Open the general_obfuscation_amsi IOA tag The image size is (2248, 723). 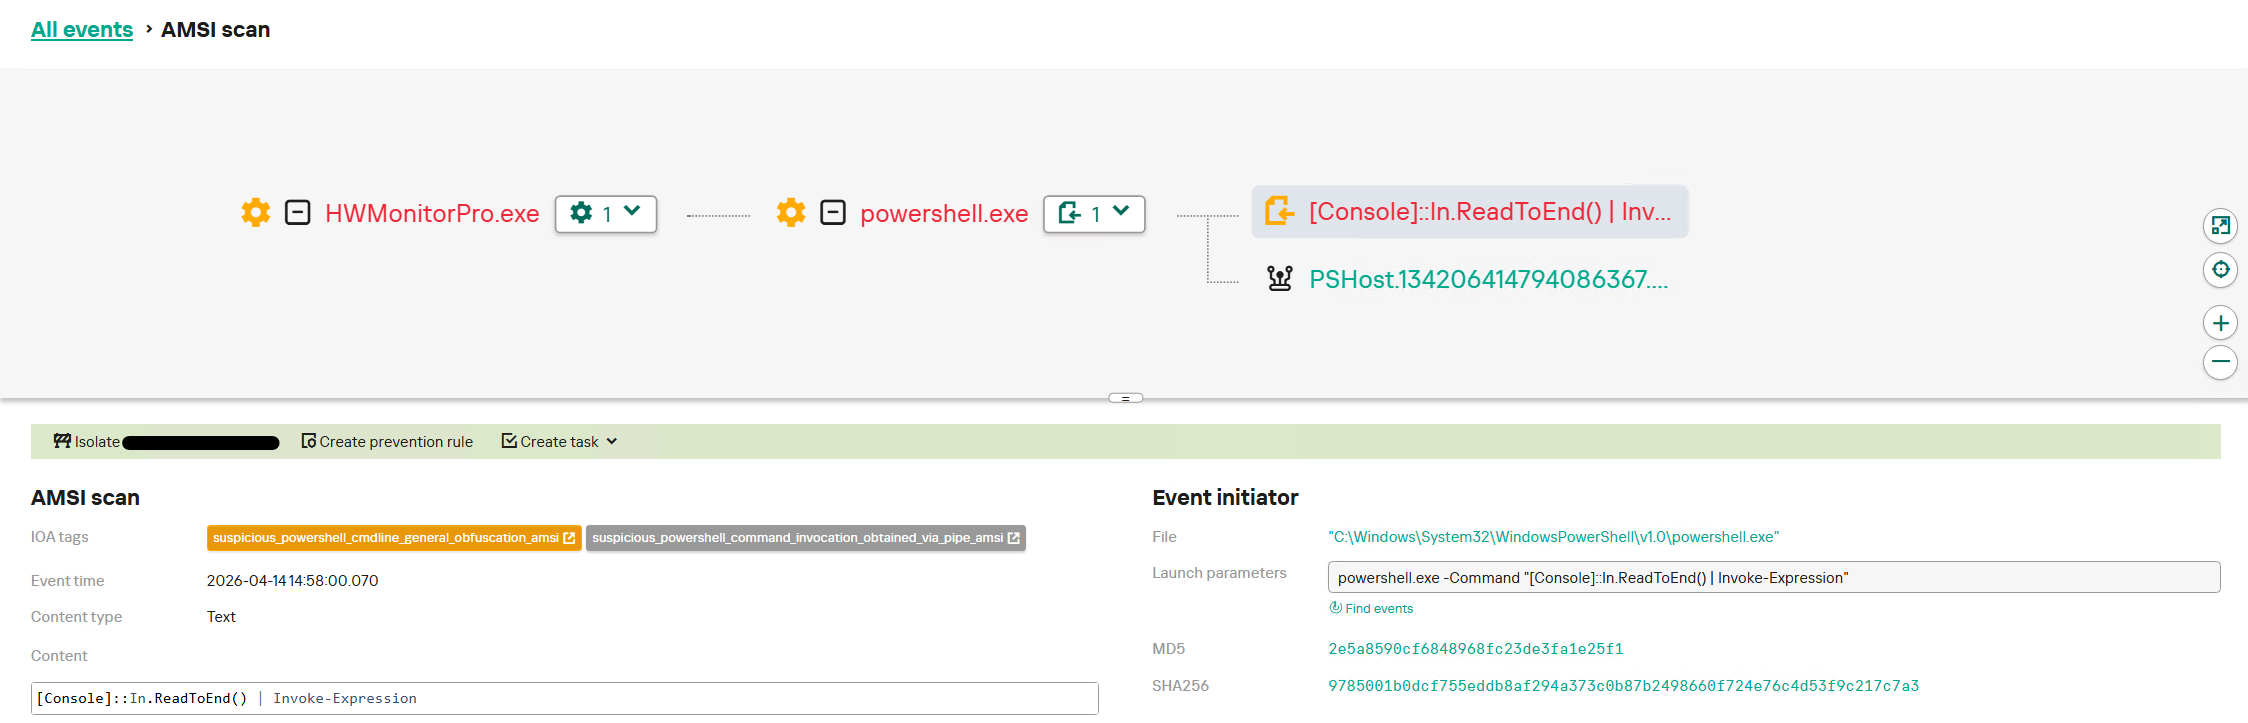(x=393, y=538)
